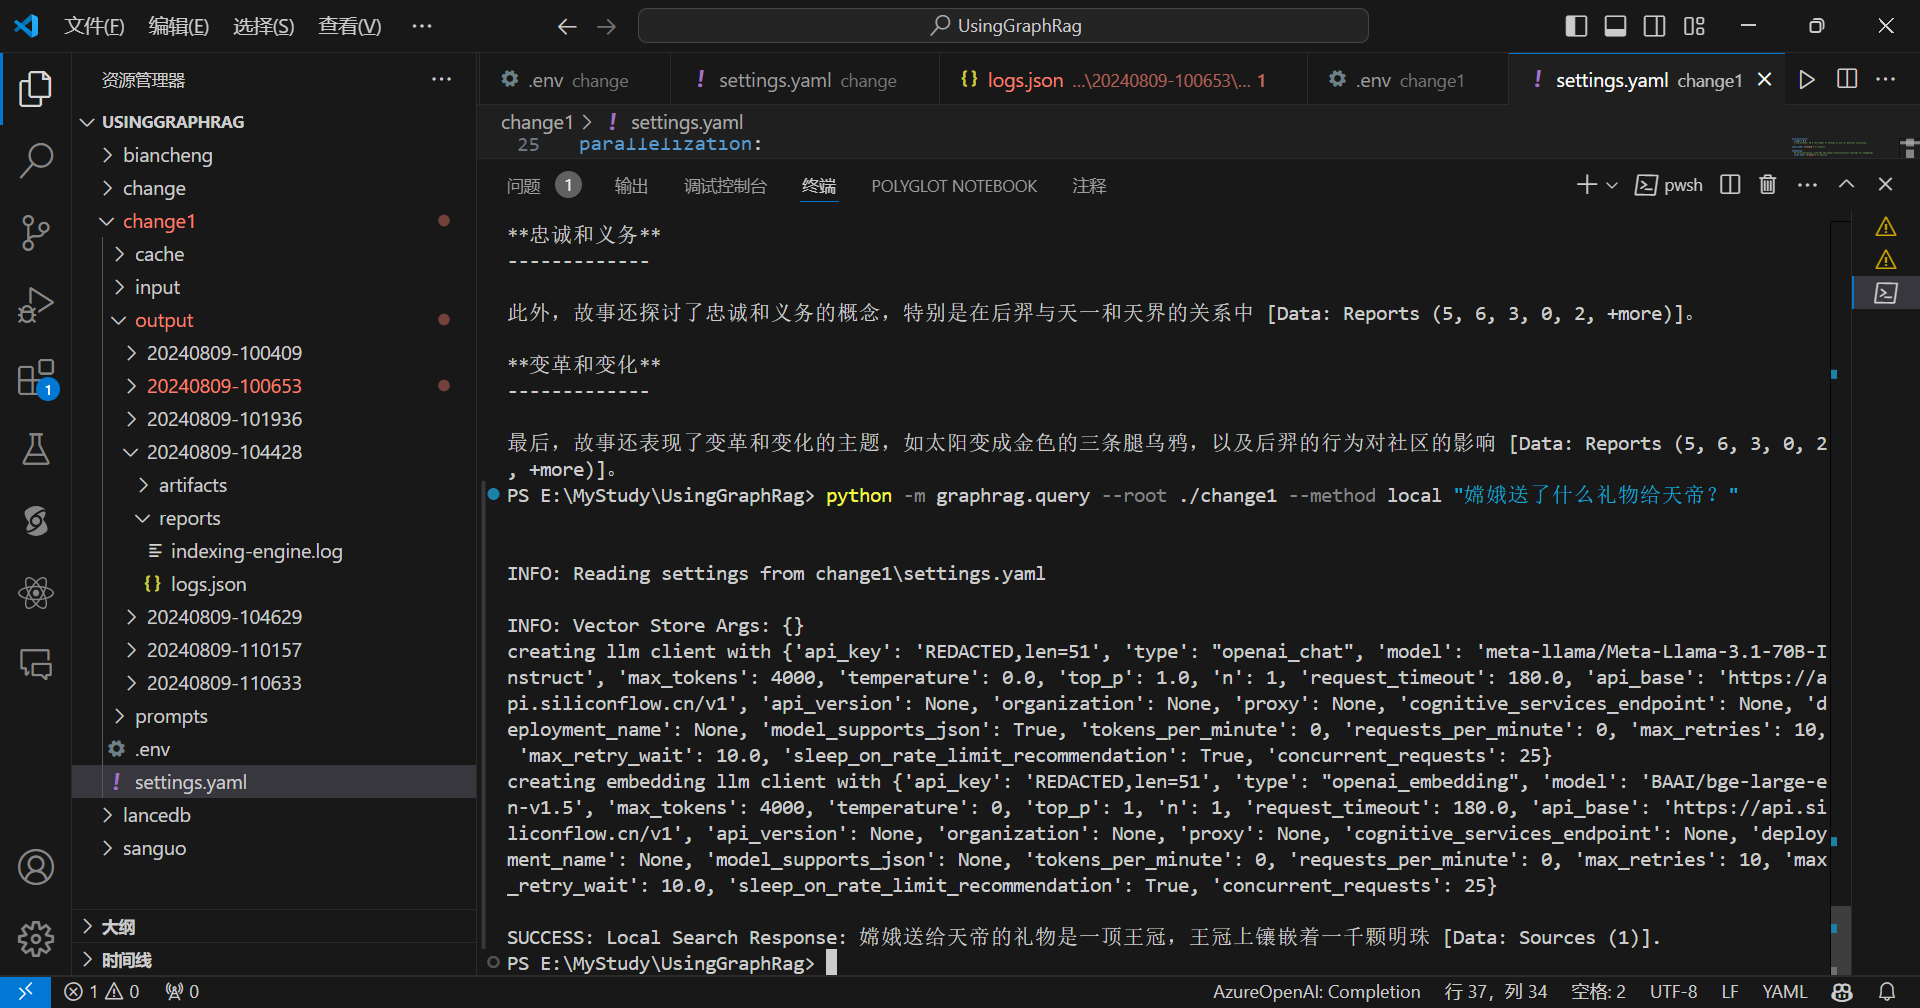Click change1 breadcrumb segment

(537, 122)
